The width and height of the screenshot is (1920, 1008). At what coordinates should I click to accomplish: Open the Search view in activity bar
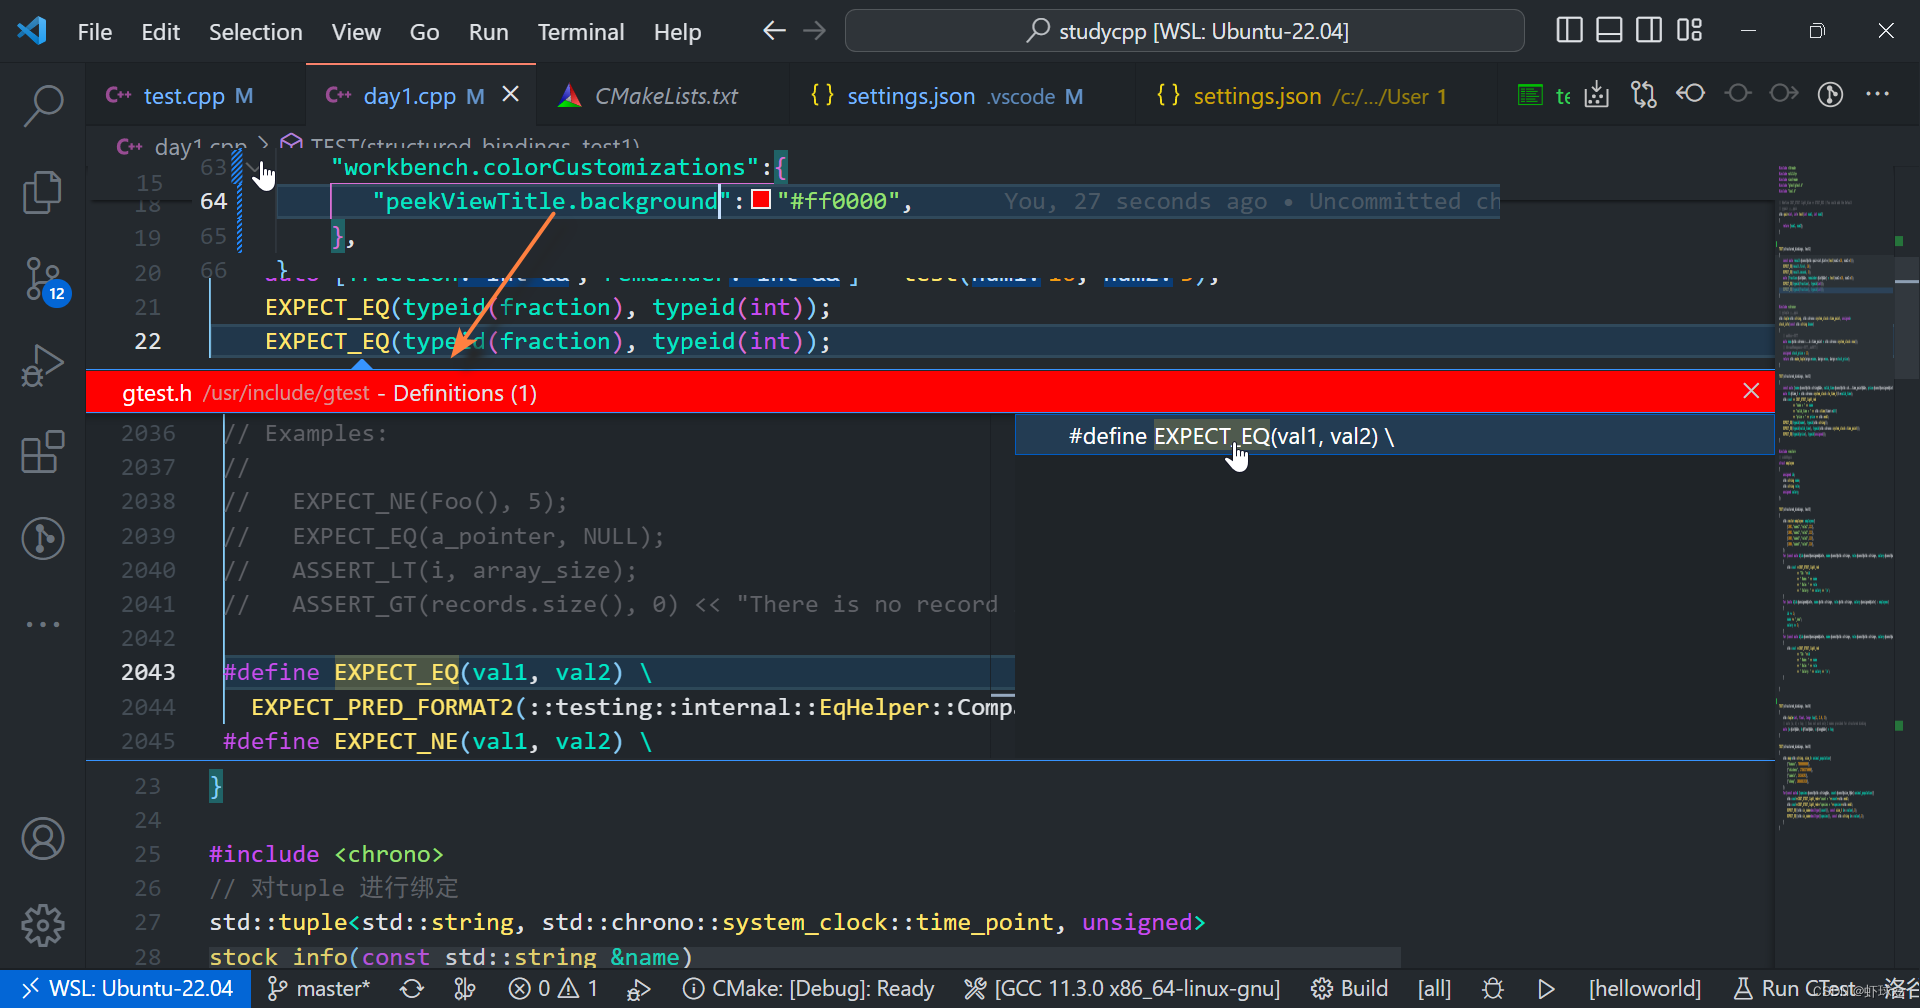[43, 105]
